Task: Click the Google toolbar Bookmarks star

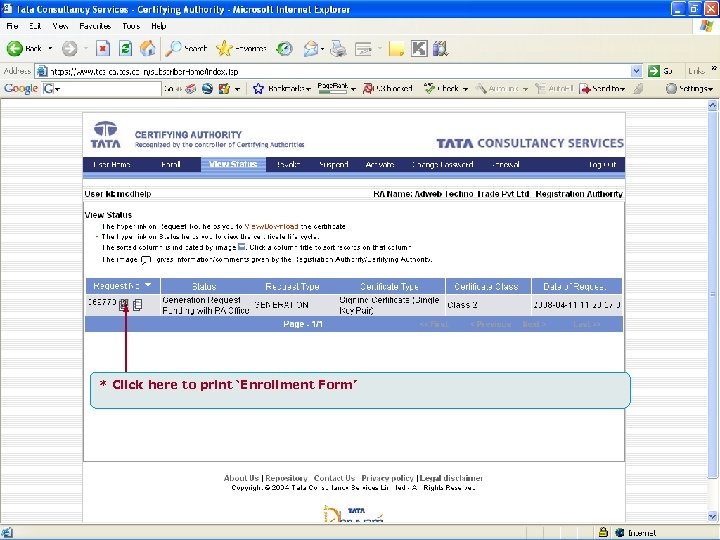Action: (x=259, y=89)
